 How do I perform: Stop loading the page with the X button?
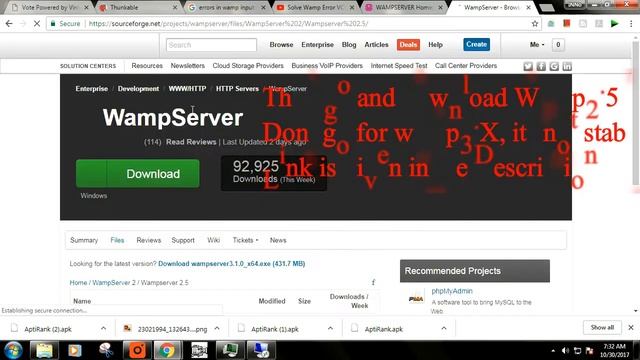pos(37,24)
